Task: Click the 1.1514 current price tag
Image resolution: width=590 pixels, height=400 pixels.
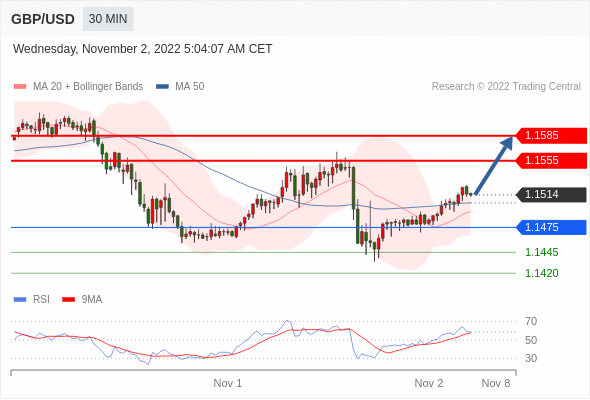Action: [x=551, y=195]
